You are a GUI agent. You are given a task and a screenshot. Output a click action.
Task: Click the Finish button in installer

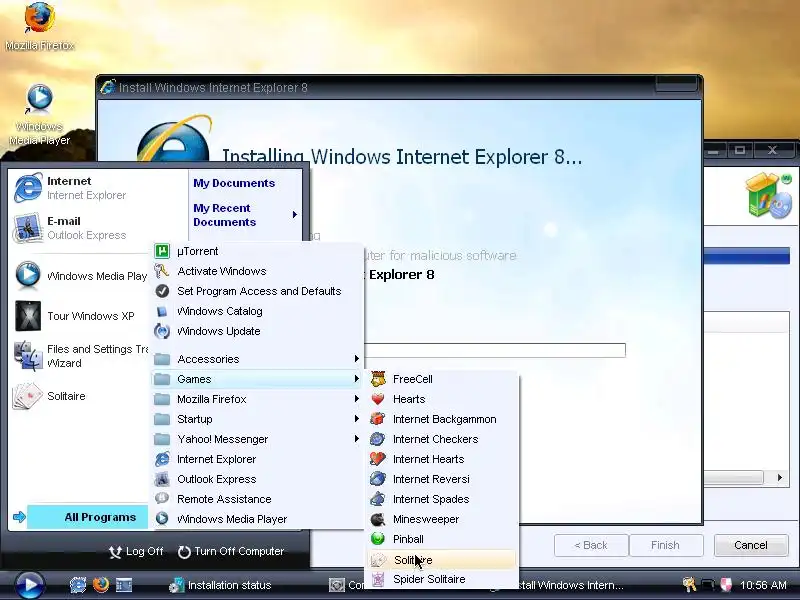666,545
